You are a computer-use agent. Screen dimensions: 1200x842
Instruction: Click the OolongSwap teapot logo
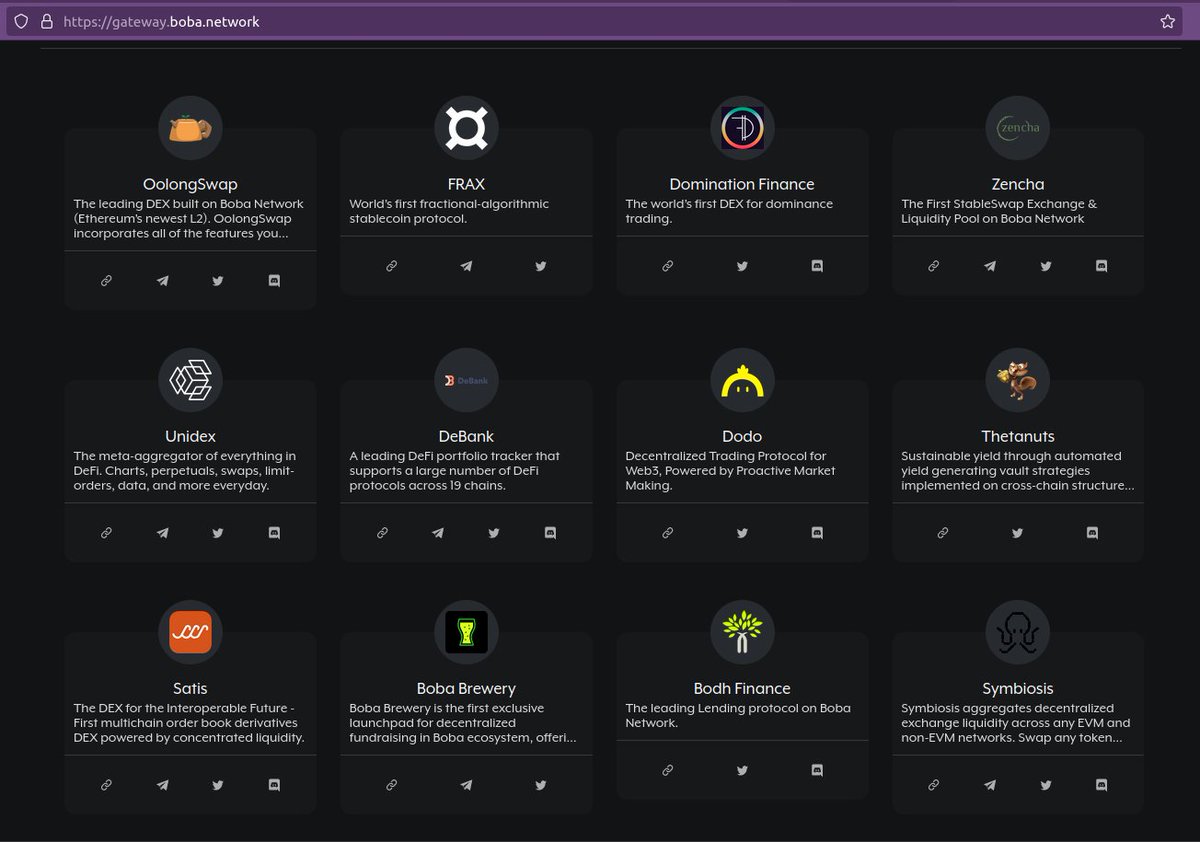[x=190, y=128]
